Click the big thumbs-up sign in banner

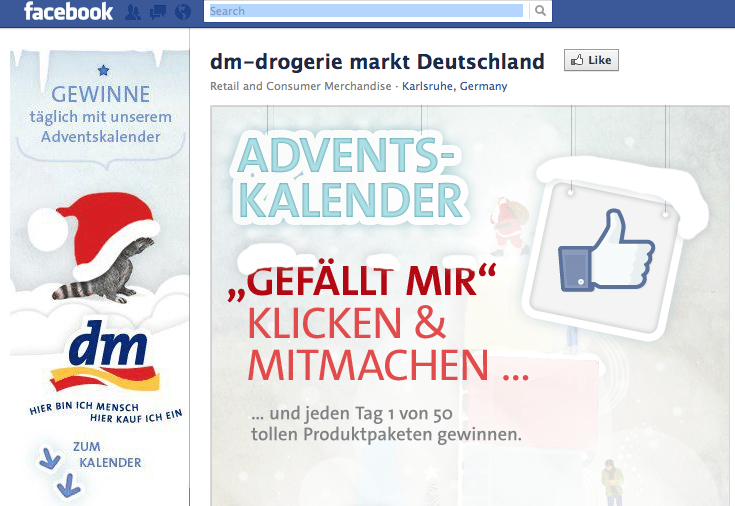point(606,250)
